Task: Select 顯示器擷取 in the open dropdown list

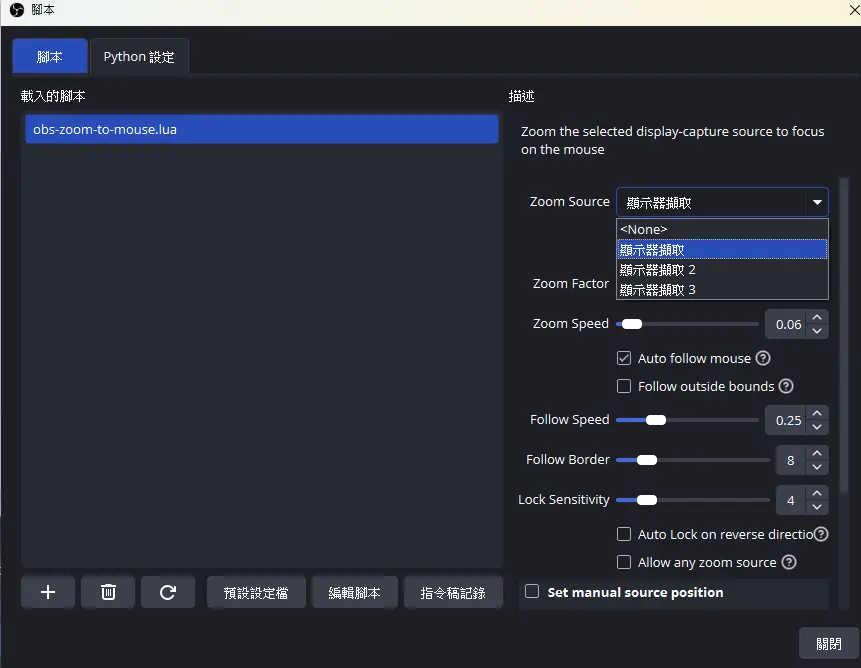Action: click(x=722, y=250)
